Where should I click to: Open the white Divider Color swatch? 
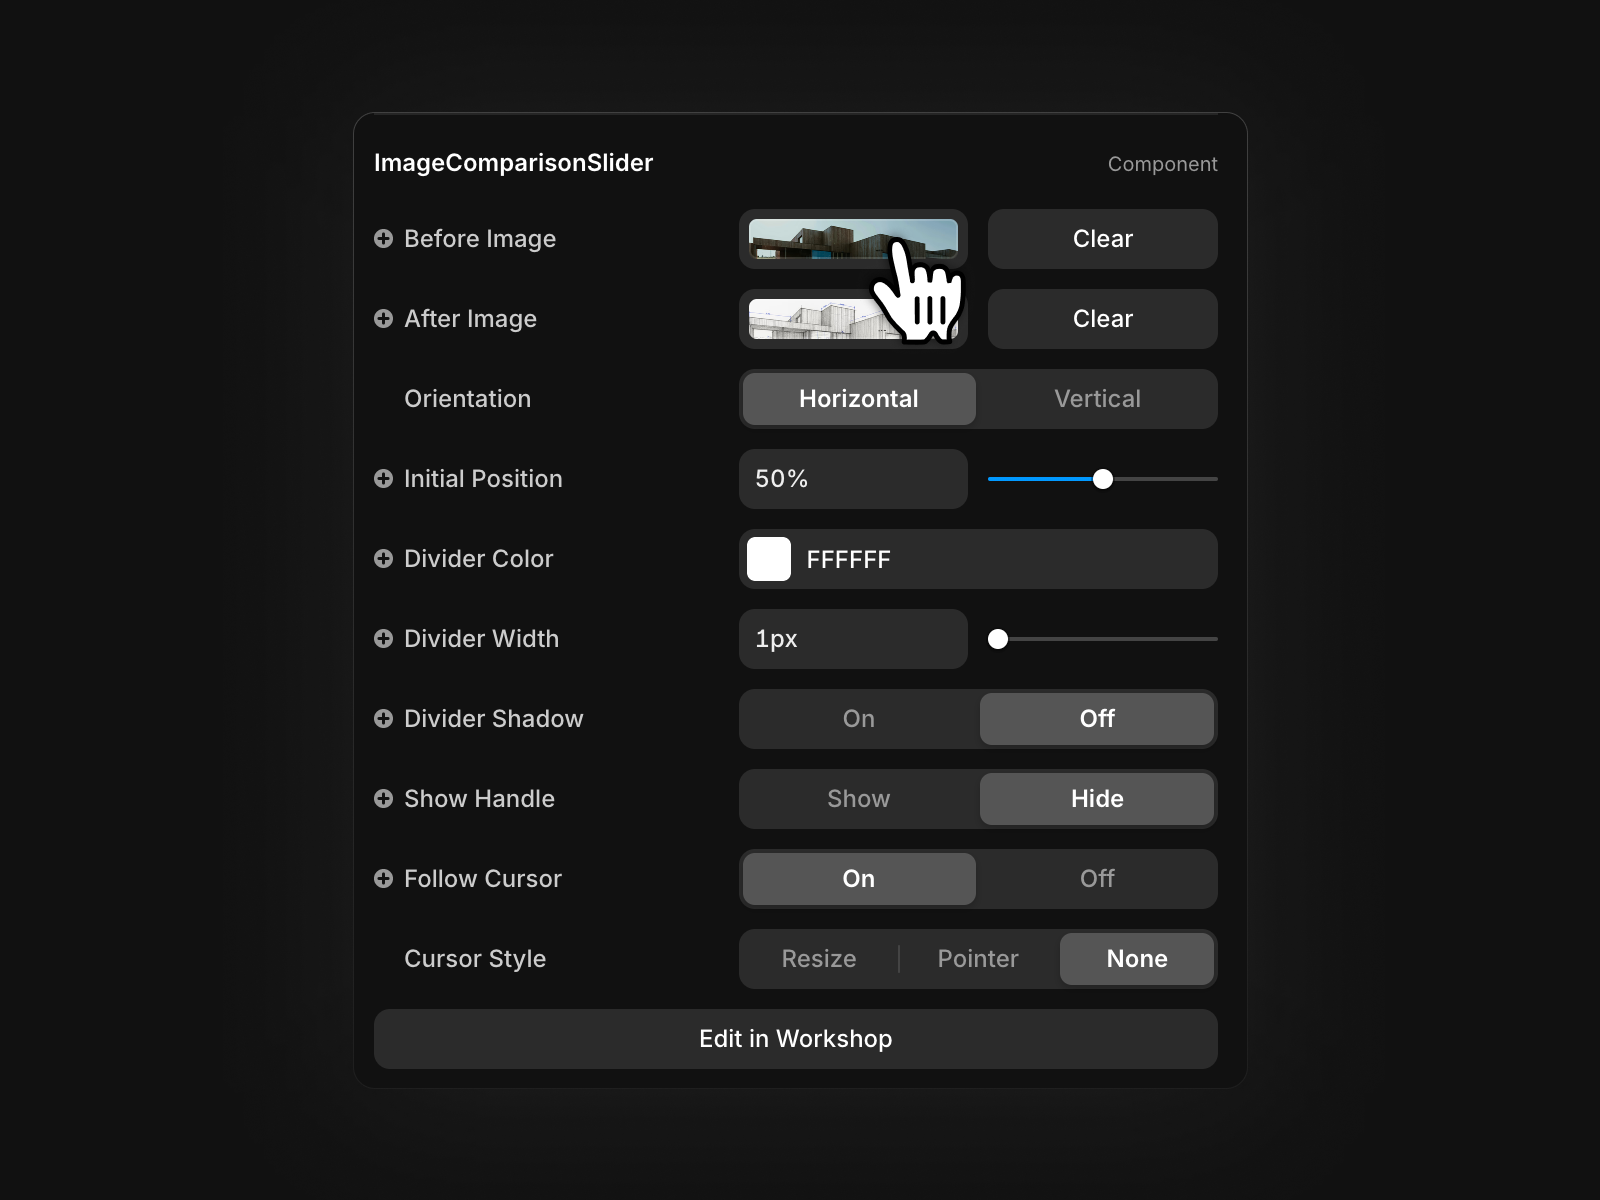pyautogui.click(x=768, y=559)
